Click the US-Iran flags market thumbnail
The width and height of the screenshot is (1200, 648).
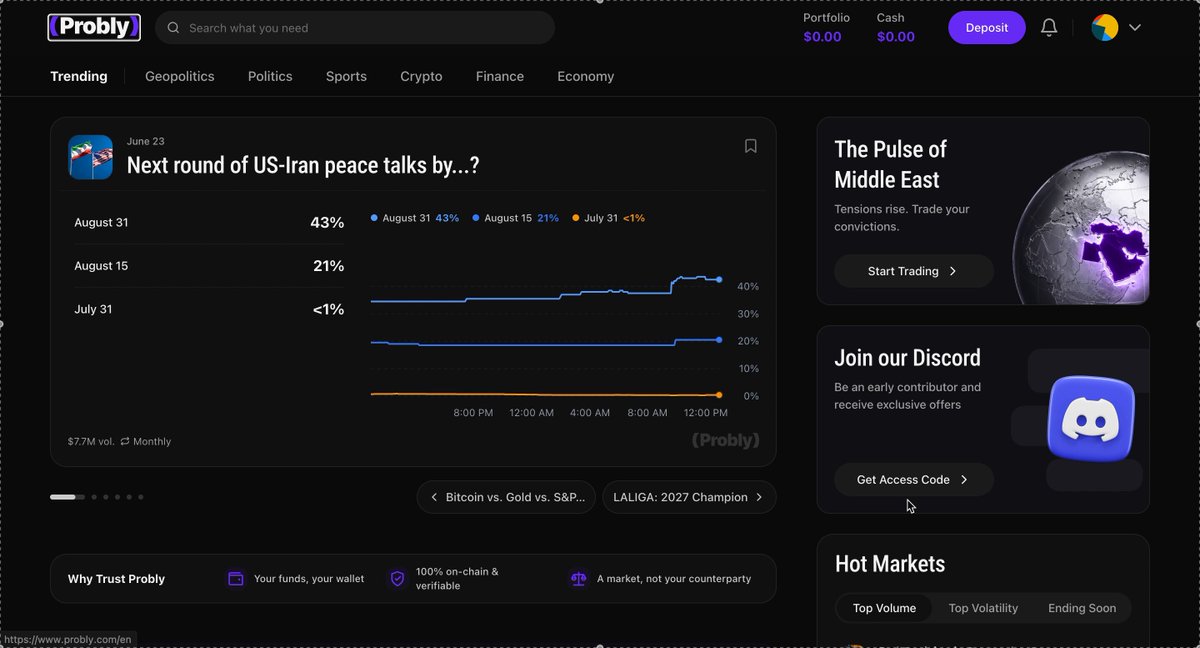90,157
